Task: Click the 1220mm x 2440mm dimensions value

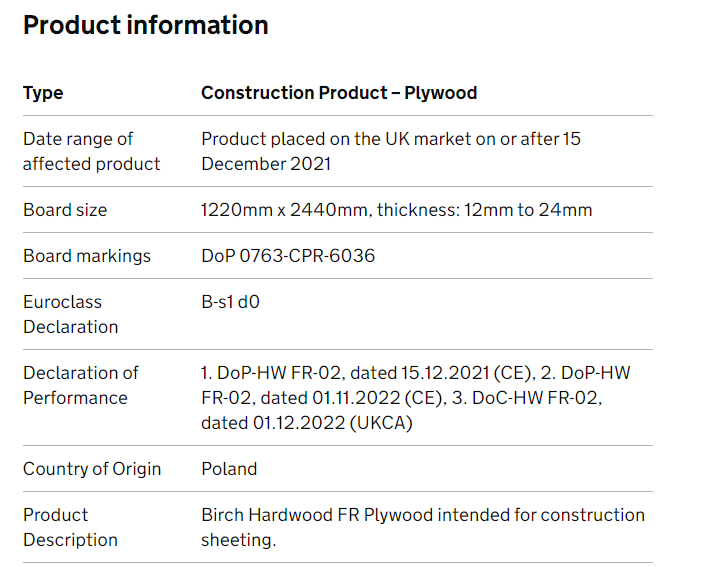Action: pos(285,210)
